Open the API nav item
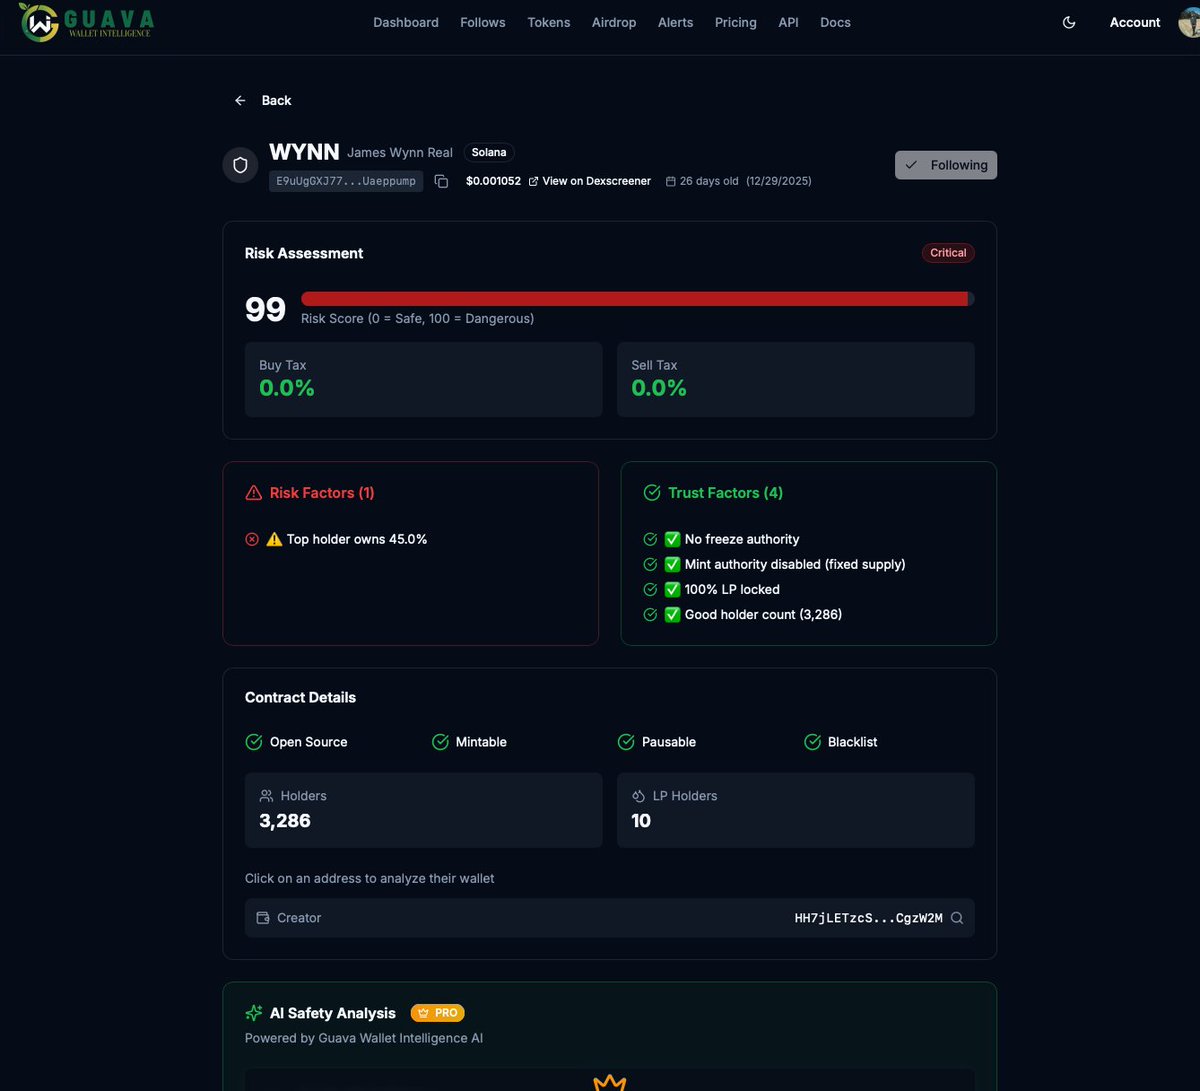Image resolution: width=1200 pixels, height=1091 pixels. (x=789, y=22)
